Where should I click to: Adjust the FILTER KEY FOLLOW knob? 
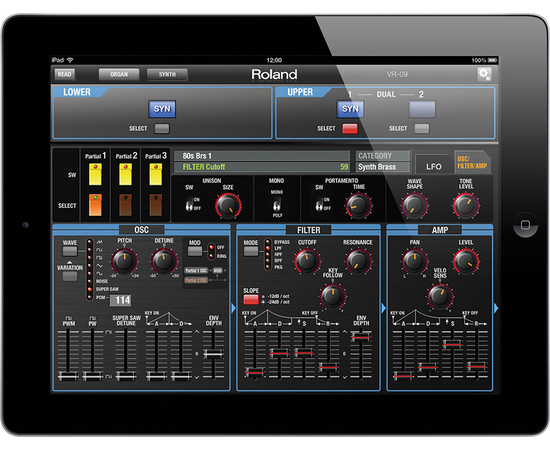click(333, 296)
